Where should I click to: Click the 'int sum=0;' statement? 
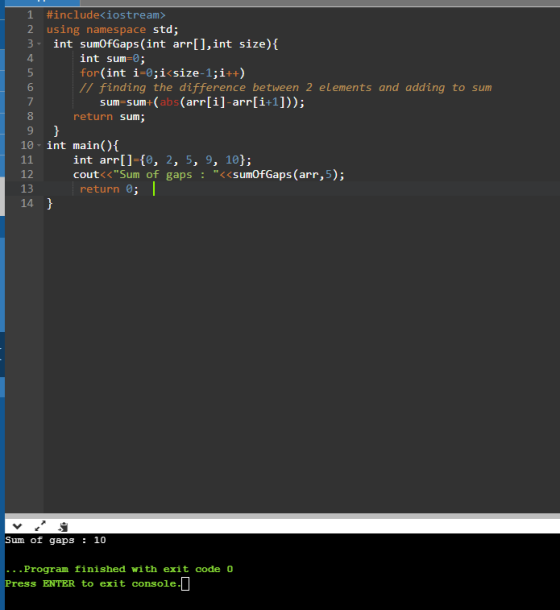(112, 58)
